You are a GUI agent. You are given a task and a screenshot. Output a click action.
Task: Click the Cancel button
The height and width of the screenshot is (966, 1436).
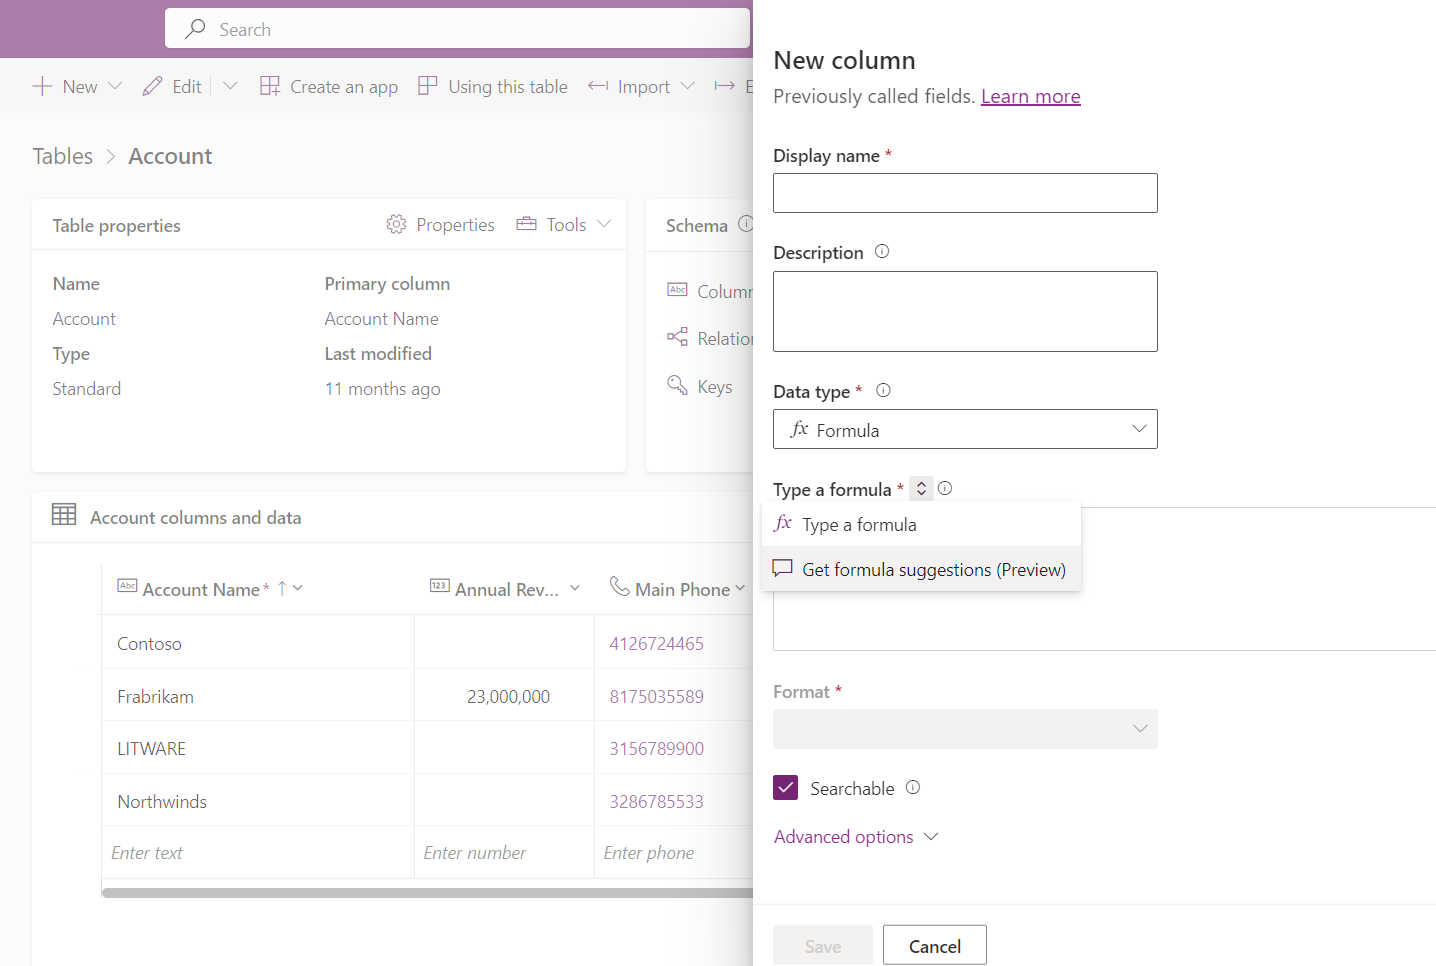[934, 946]
